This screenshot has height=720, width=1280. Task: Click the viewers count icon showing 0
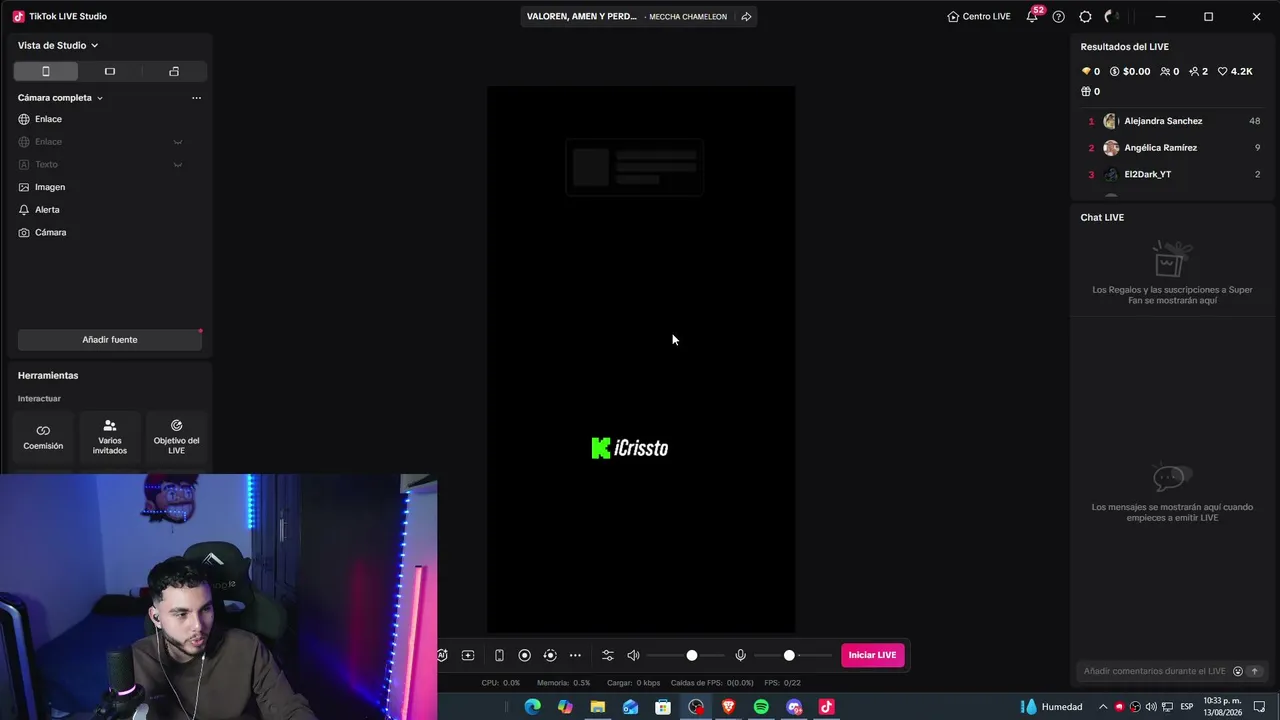(x=1164, y=71)
